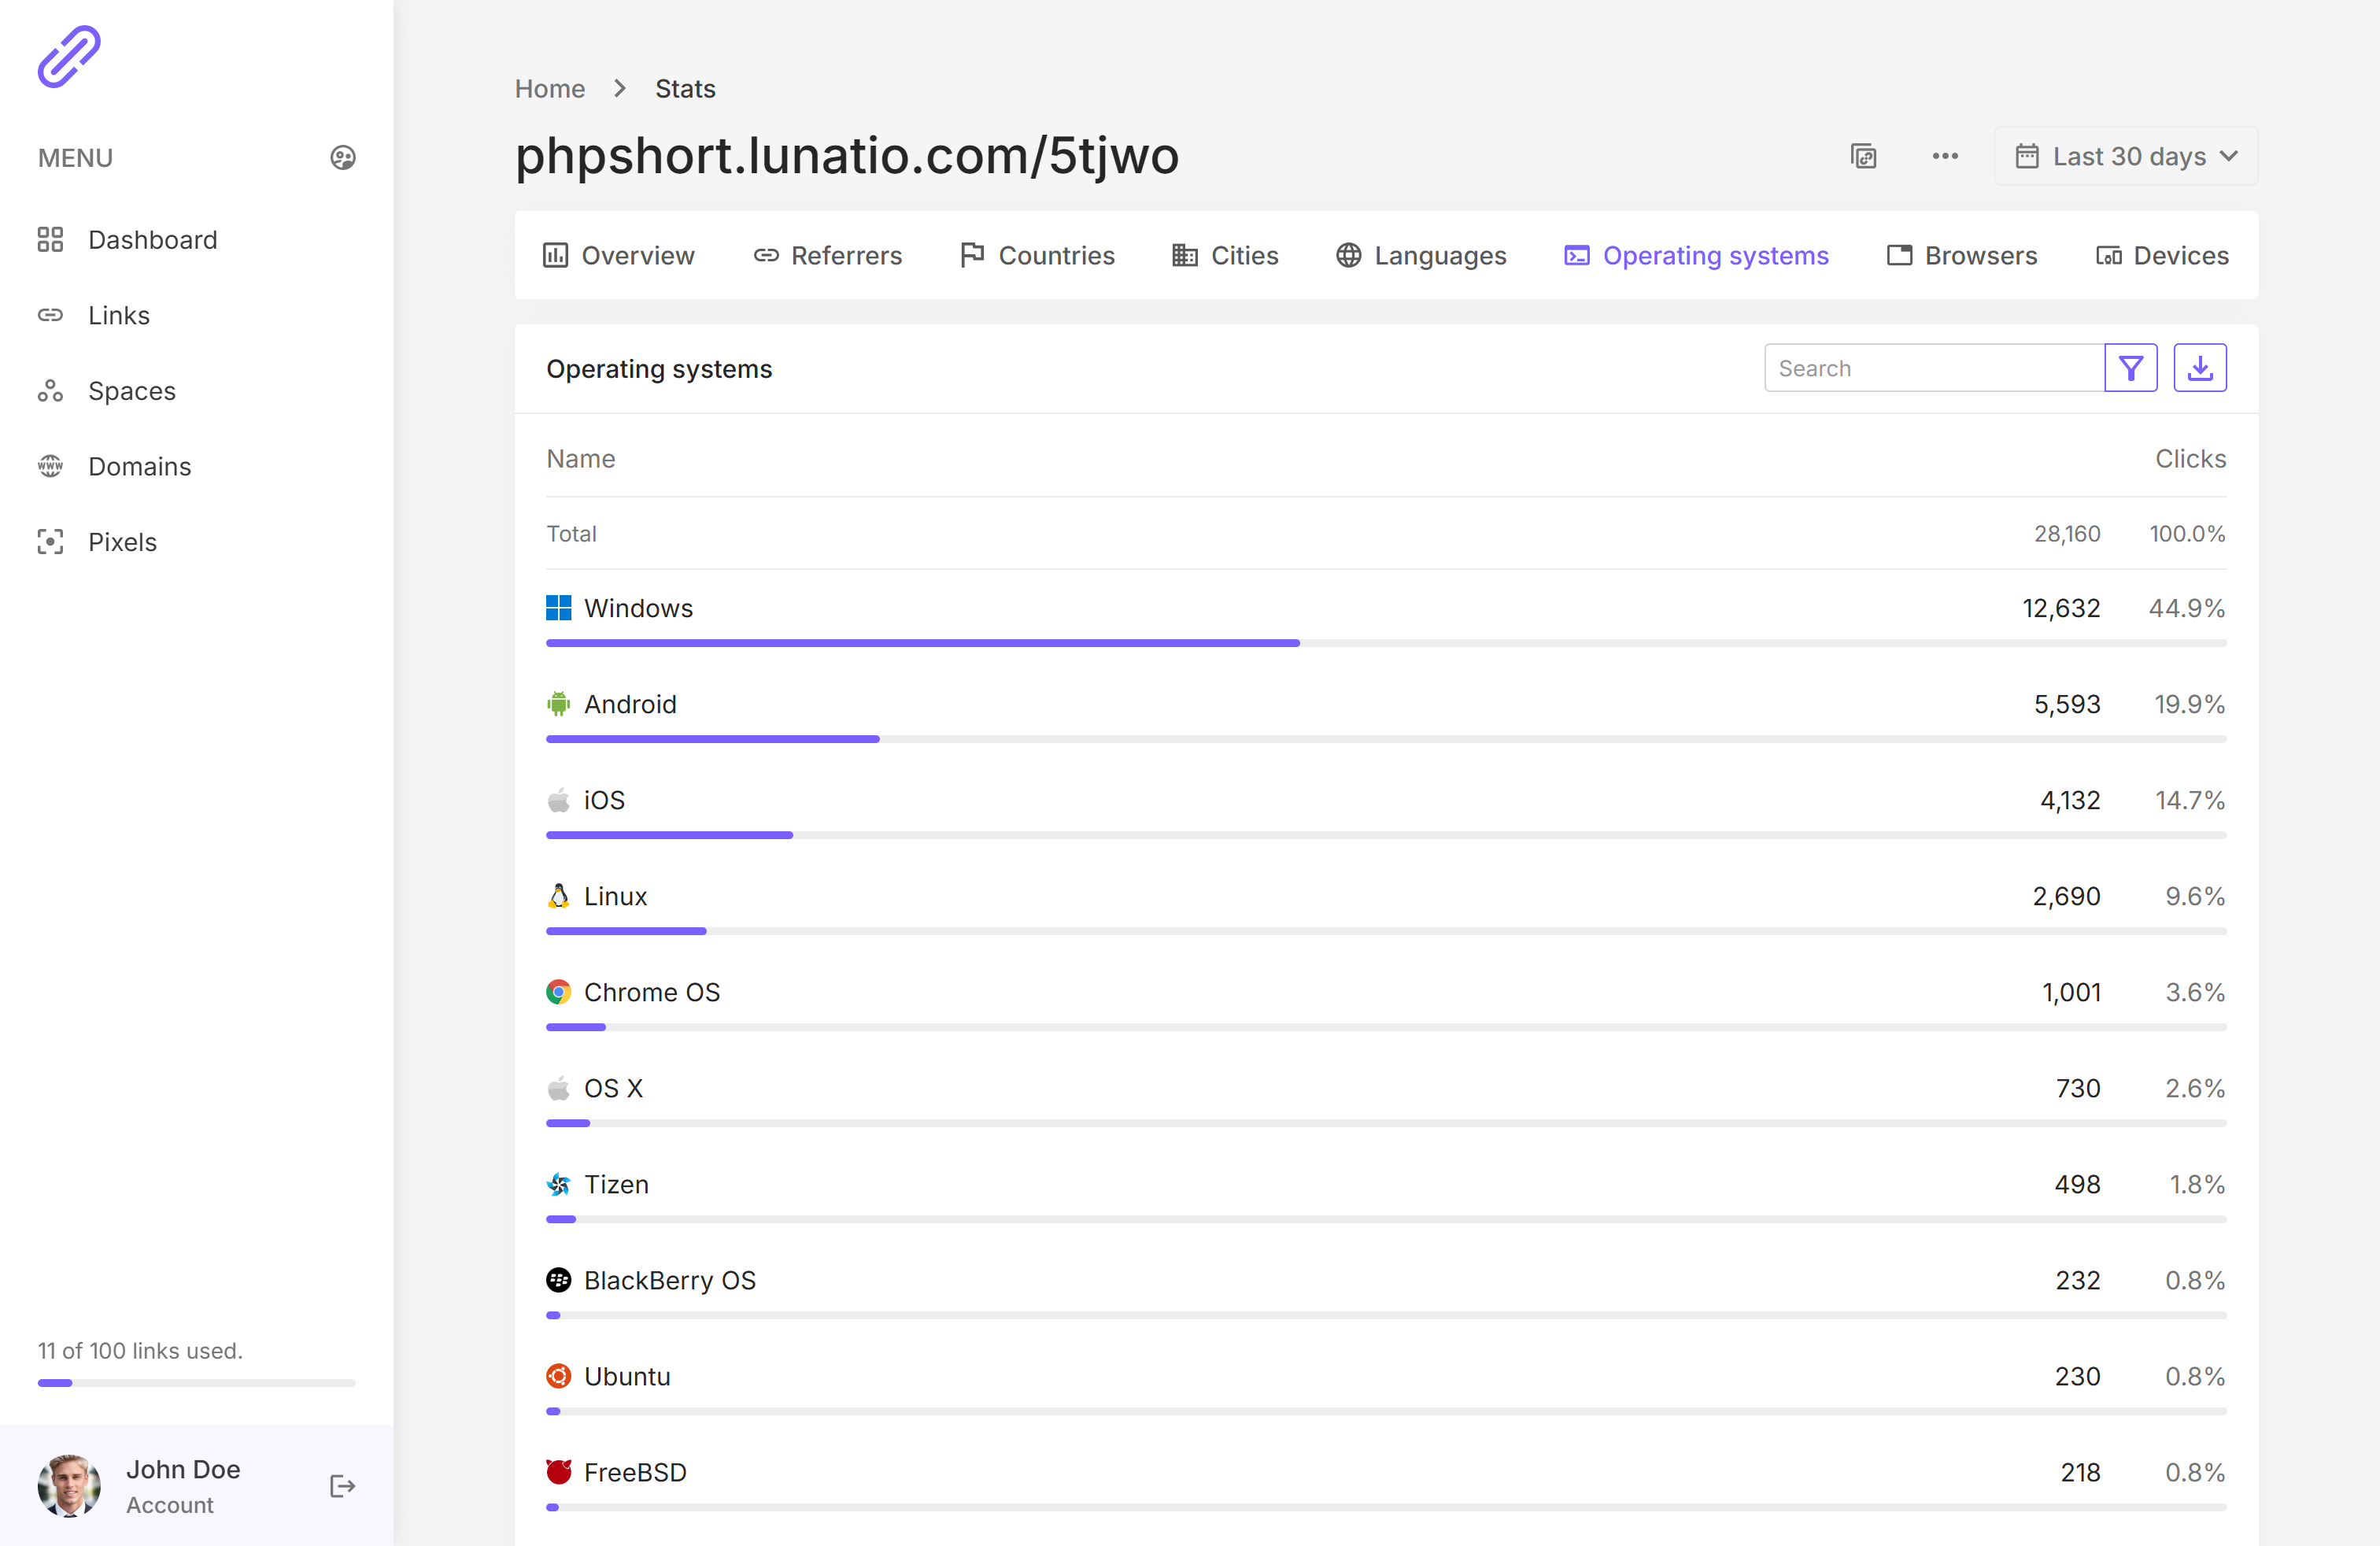This screenshot has height=1546, width=2380.
Task: Download the operating systems export
Action: click(x=2199, y=368)
